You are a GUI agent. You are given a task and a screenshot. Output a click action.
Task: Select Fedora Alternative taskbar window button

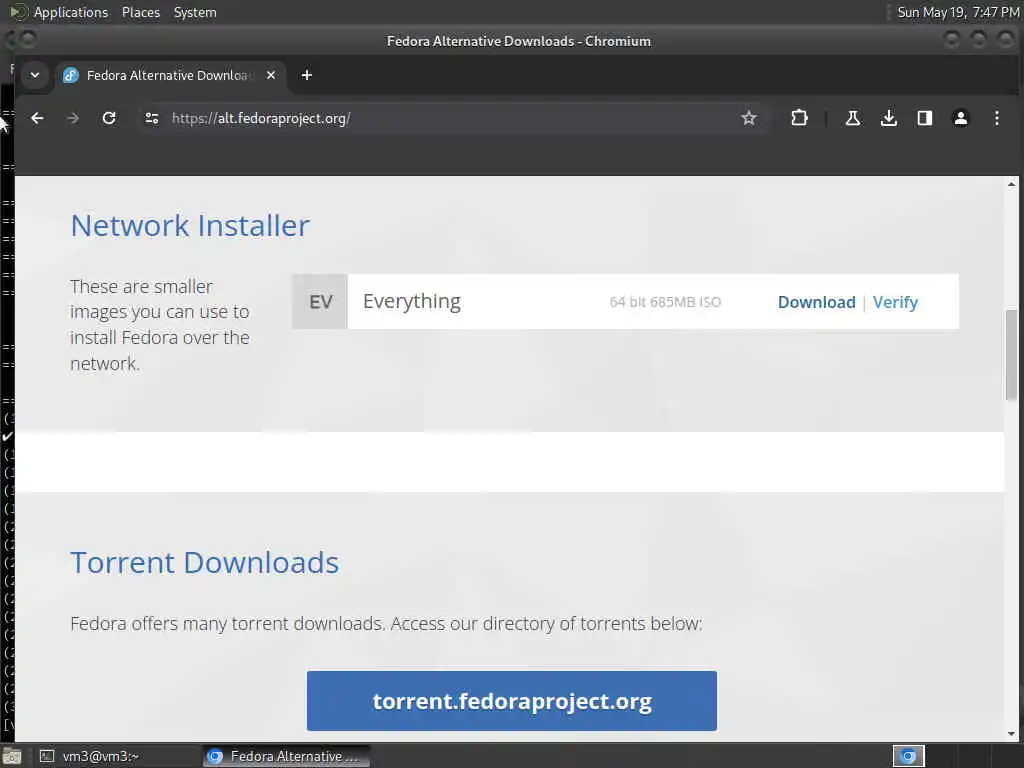tap(286, 756)
